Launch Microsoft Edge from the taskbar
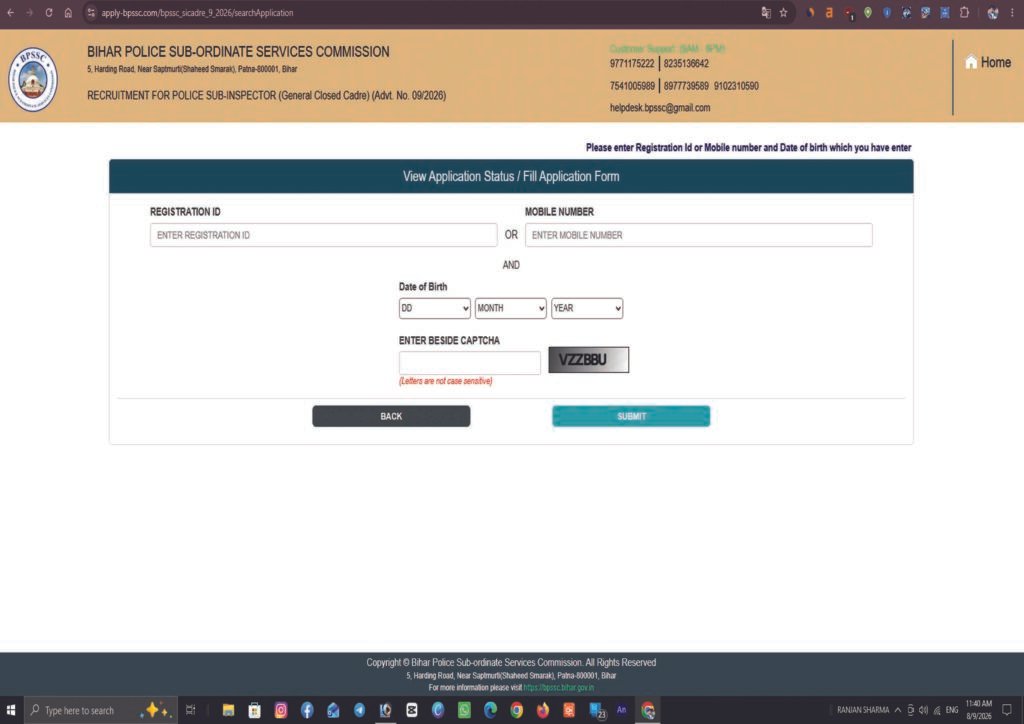The width and height of the screenshot is (1024, 724). 490,710
